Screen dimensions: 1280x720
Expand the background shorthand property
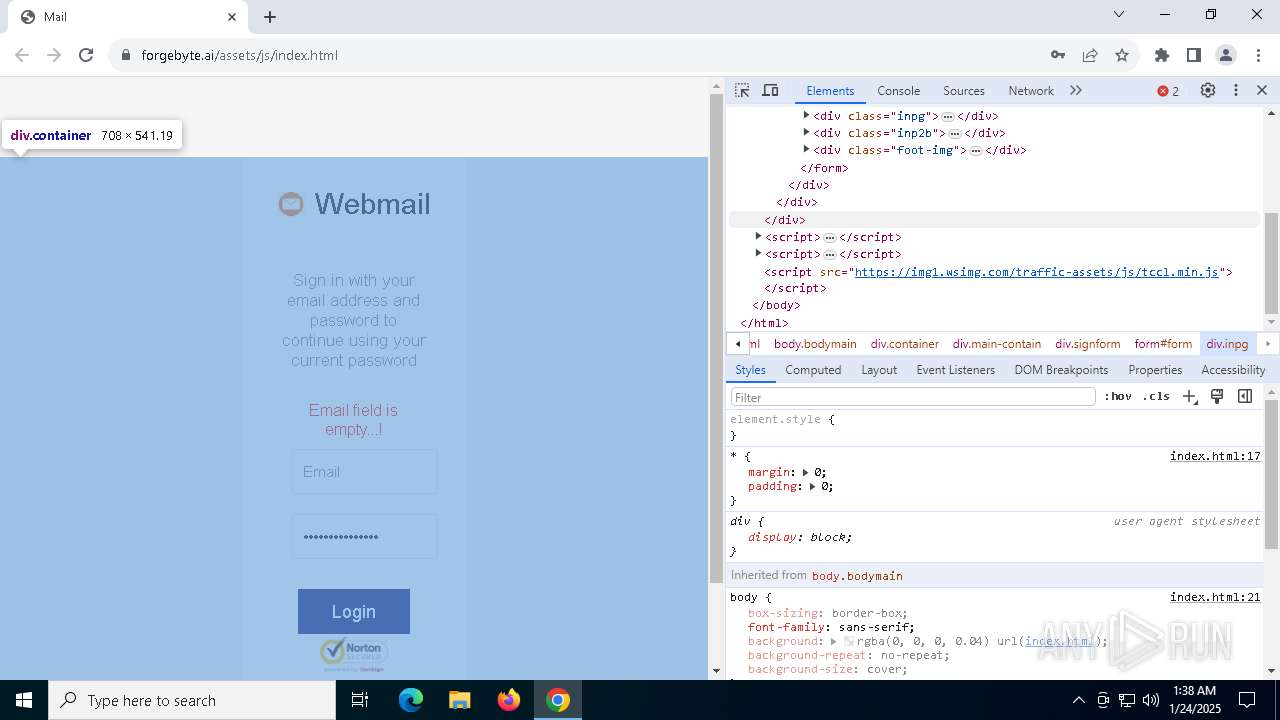click(834, 641)
